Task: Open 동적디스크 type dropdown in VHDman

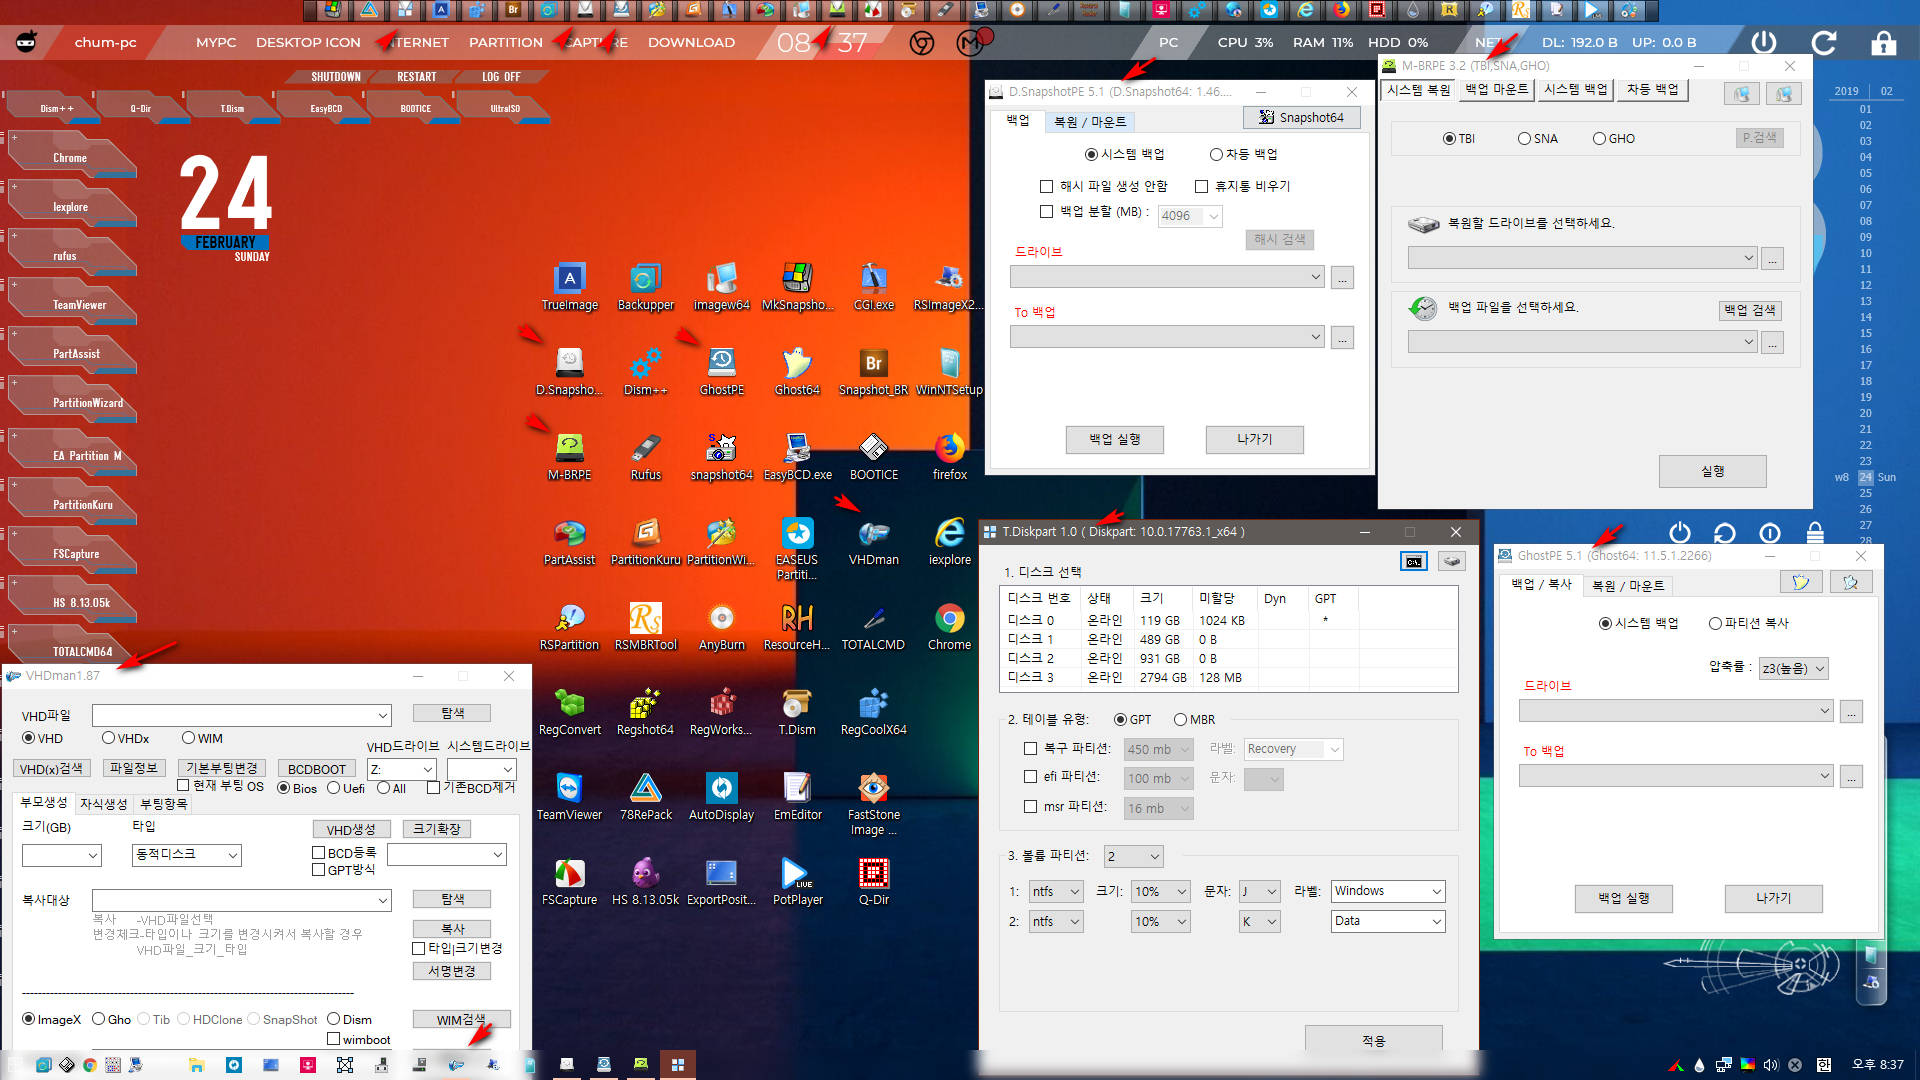Action: pos(186,854)
